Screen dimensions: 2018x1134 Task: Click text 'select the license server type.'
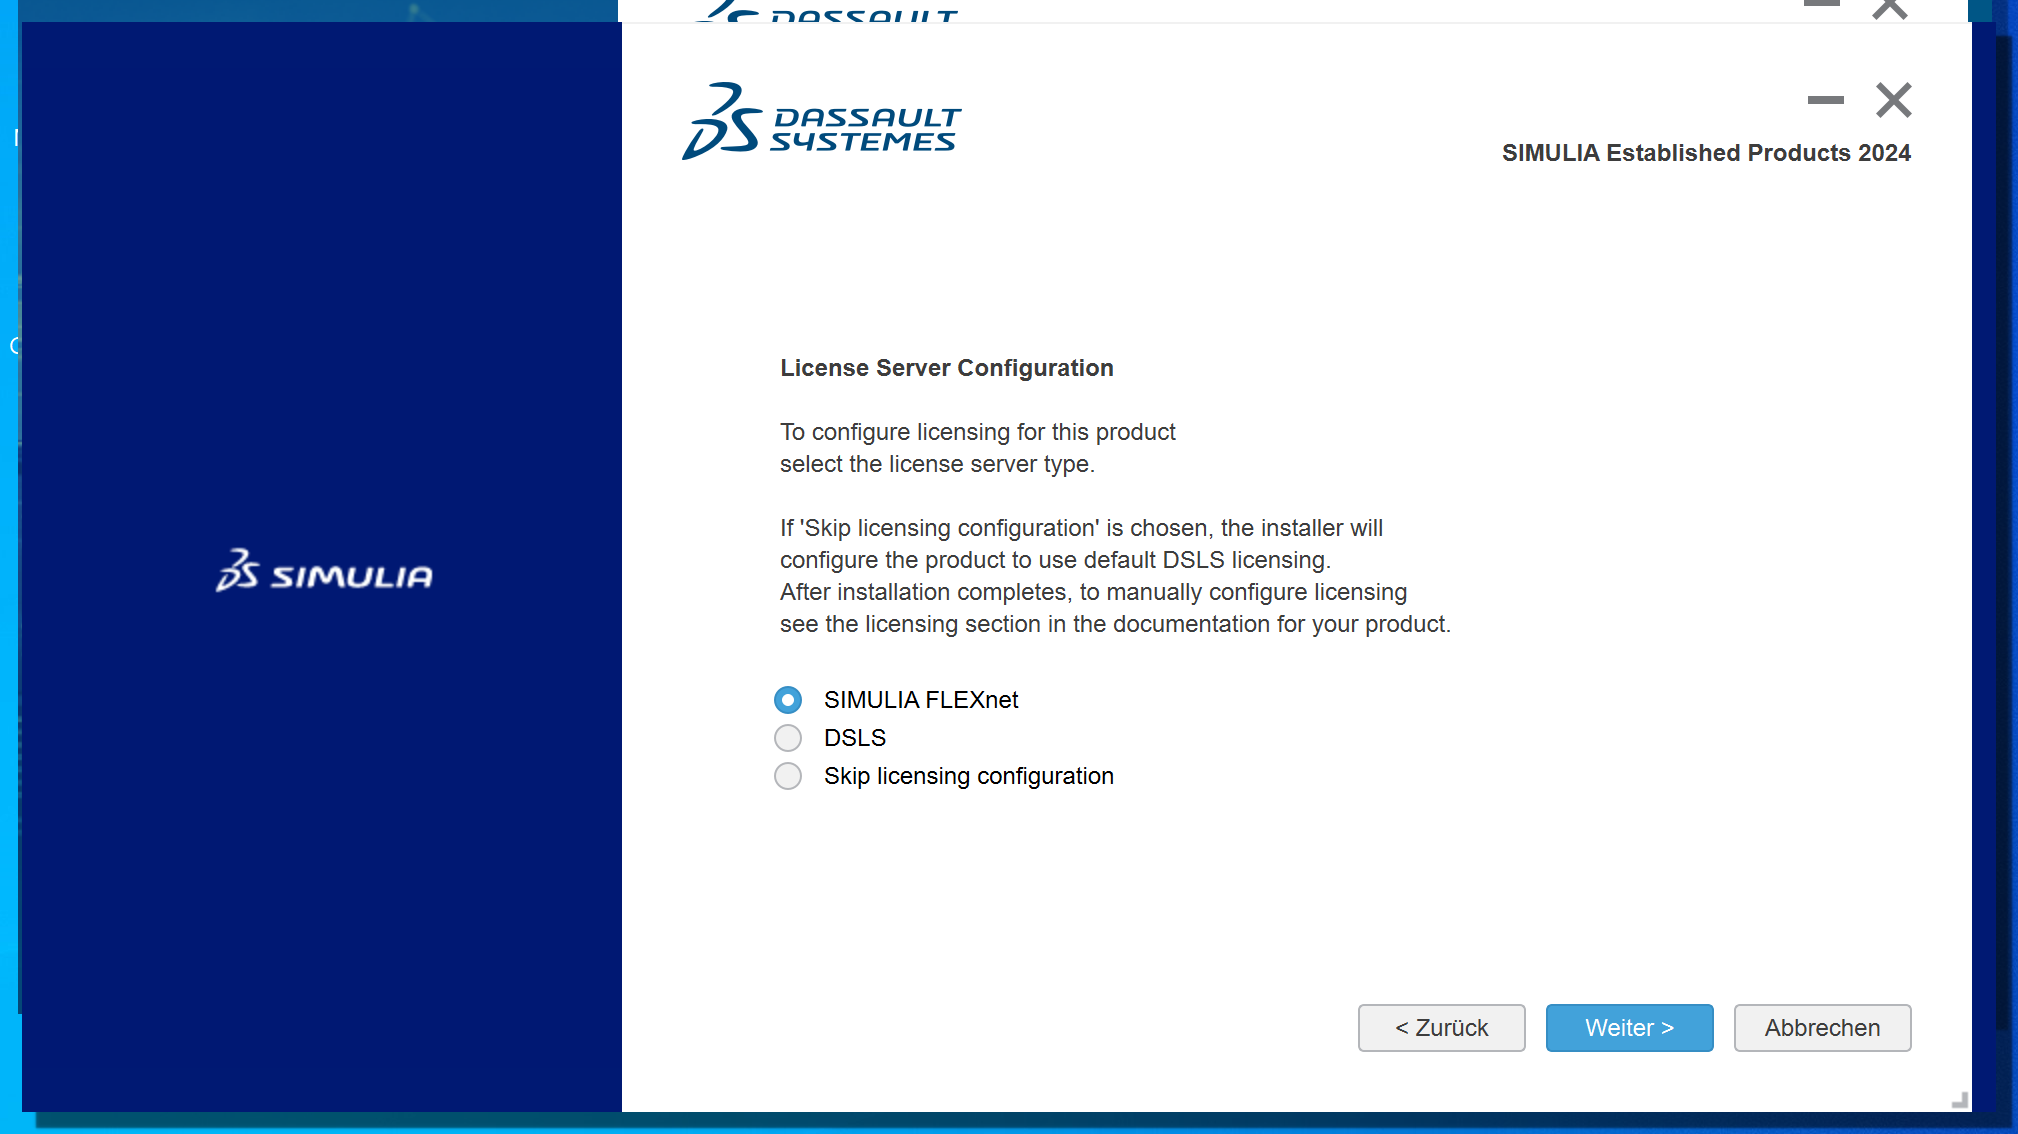[937, 464]
